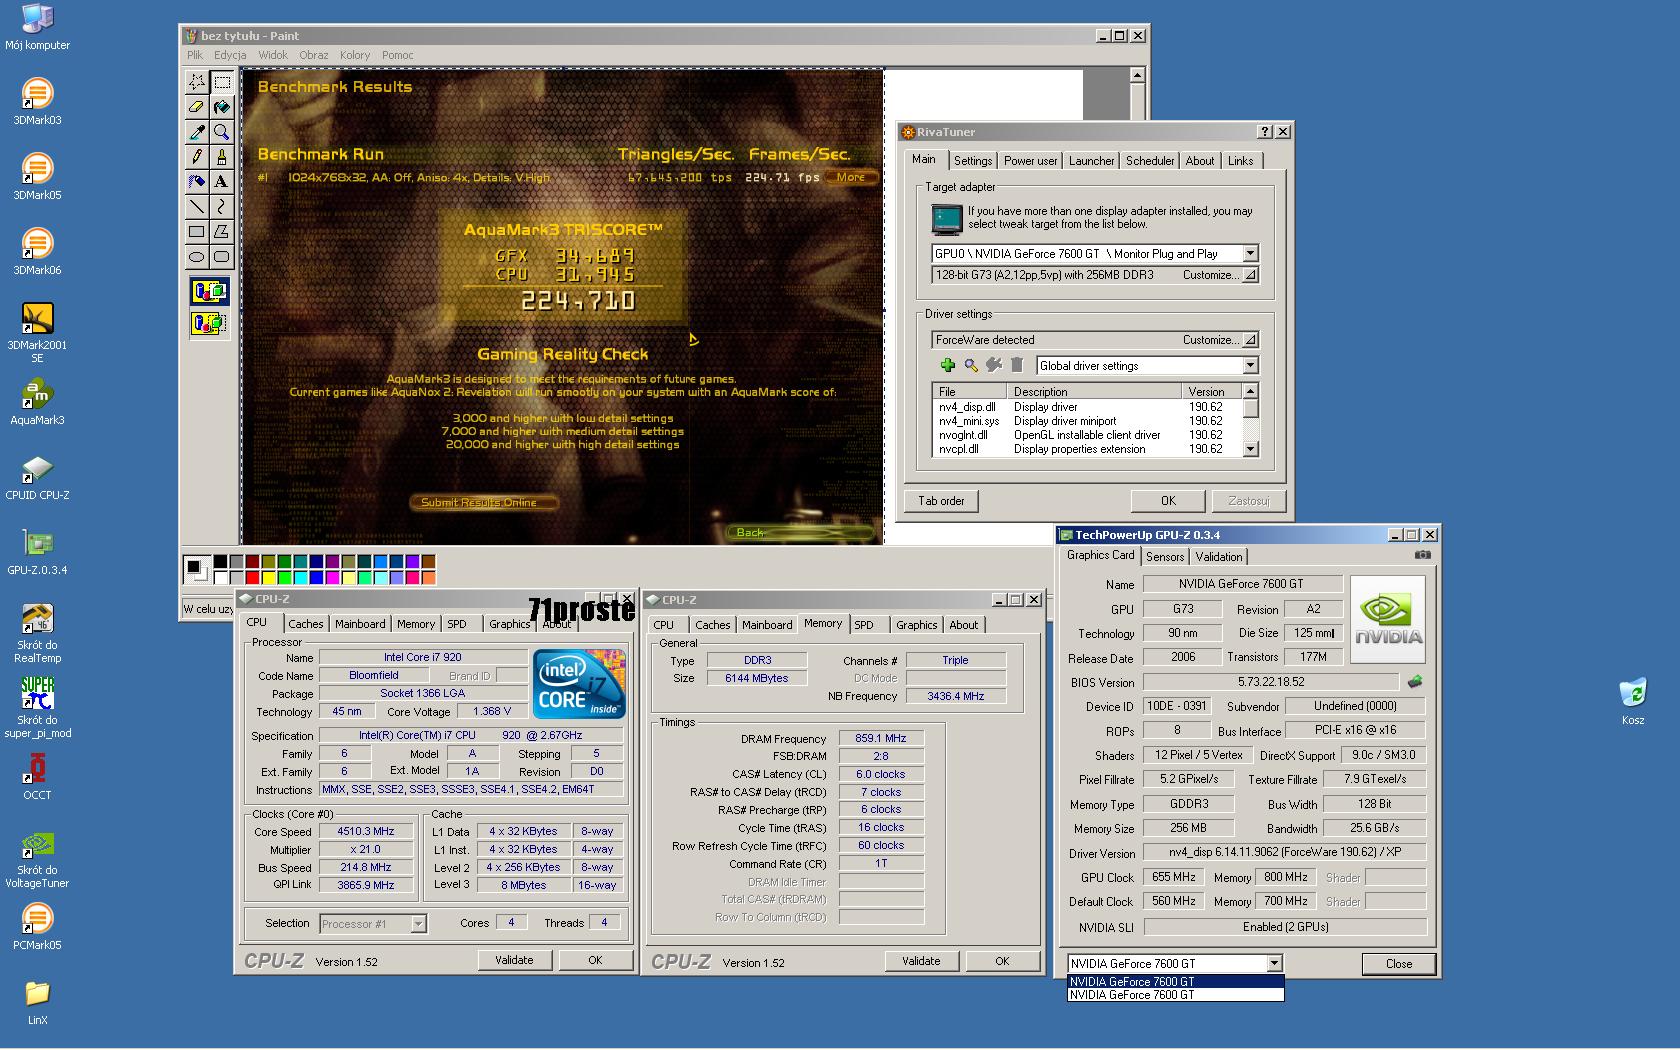The height and width of the screenshot is (1050, 1680).
Task: Expand Customize arrow beside ForceWare detected
Action: point(1250,340)
